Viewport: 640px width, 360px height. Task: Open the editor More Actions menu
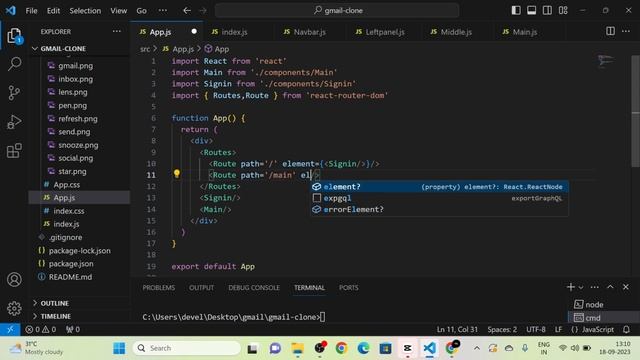click(x=626, y=31)
